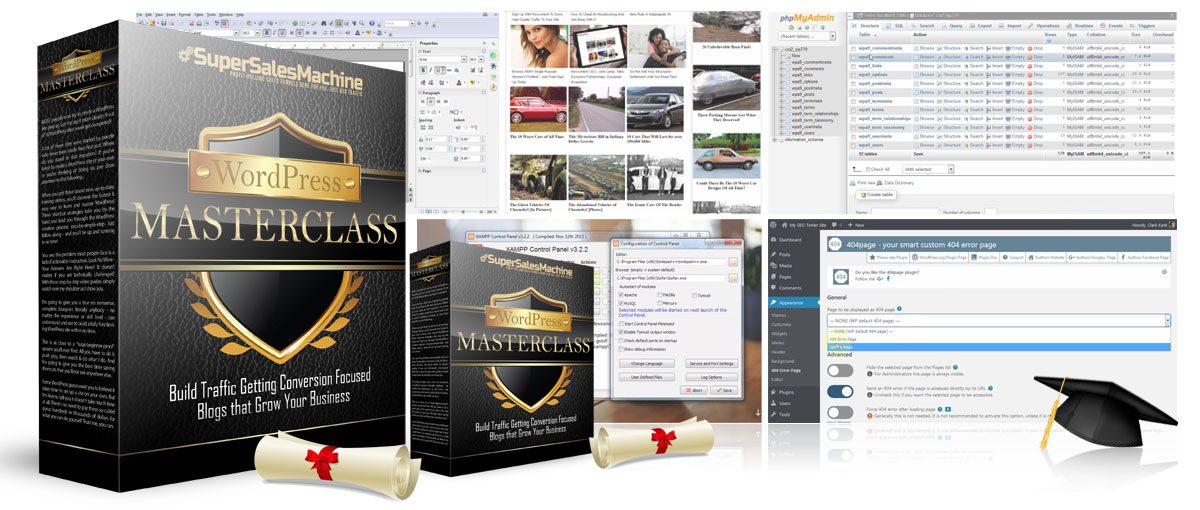Open 'WordPress.org Plugin Page' link
The height and width of the screenshot is (510, 1200).
pos(939,257)
